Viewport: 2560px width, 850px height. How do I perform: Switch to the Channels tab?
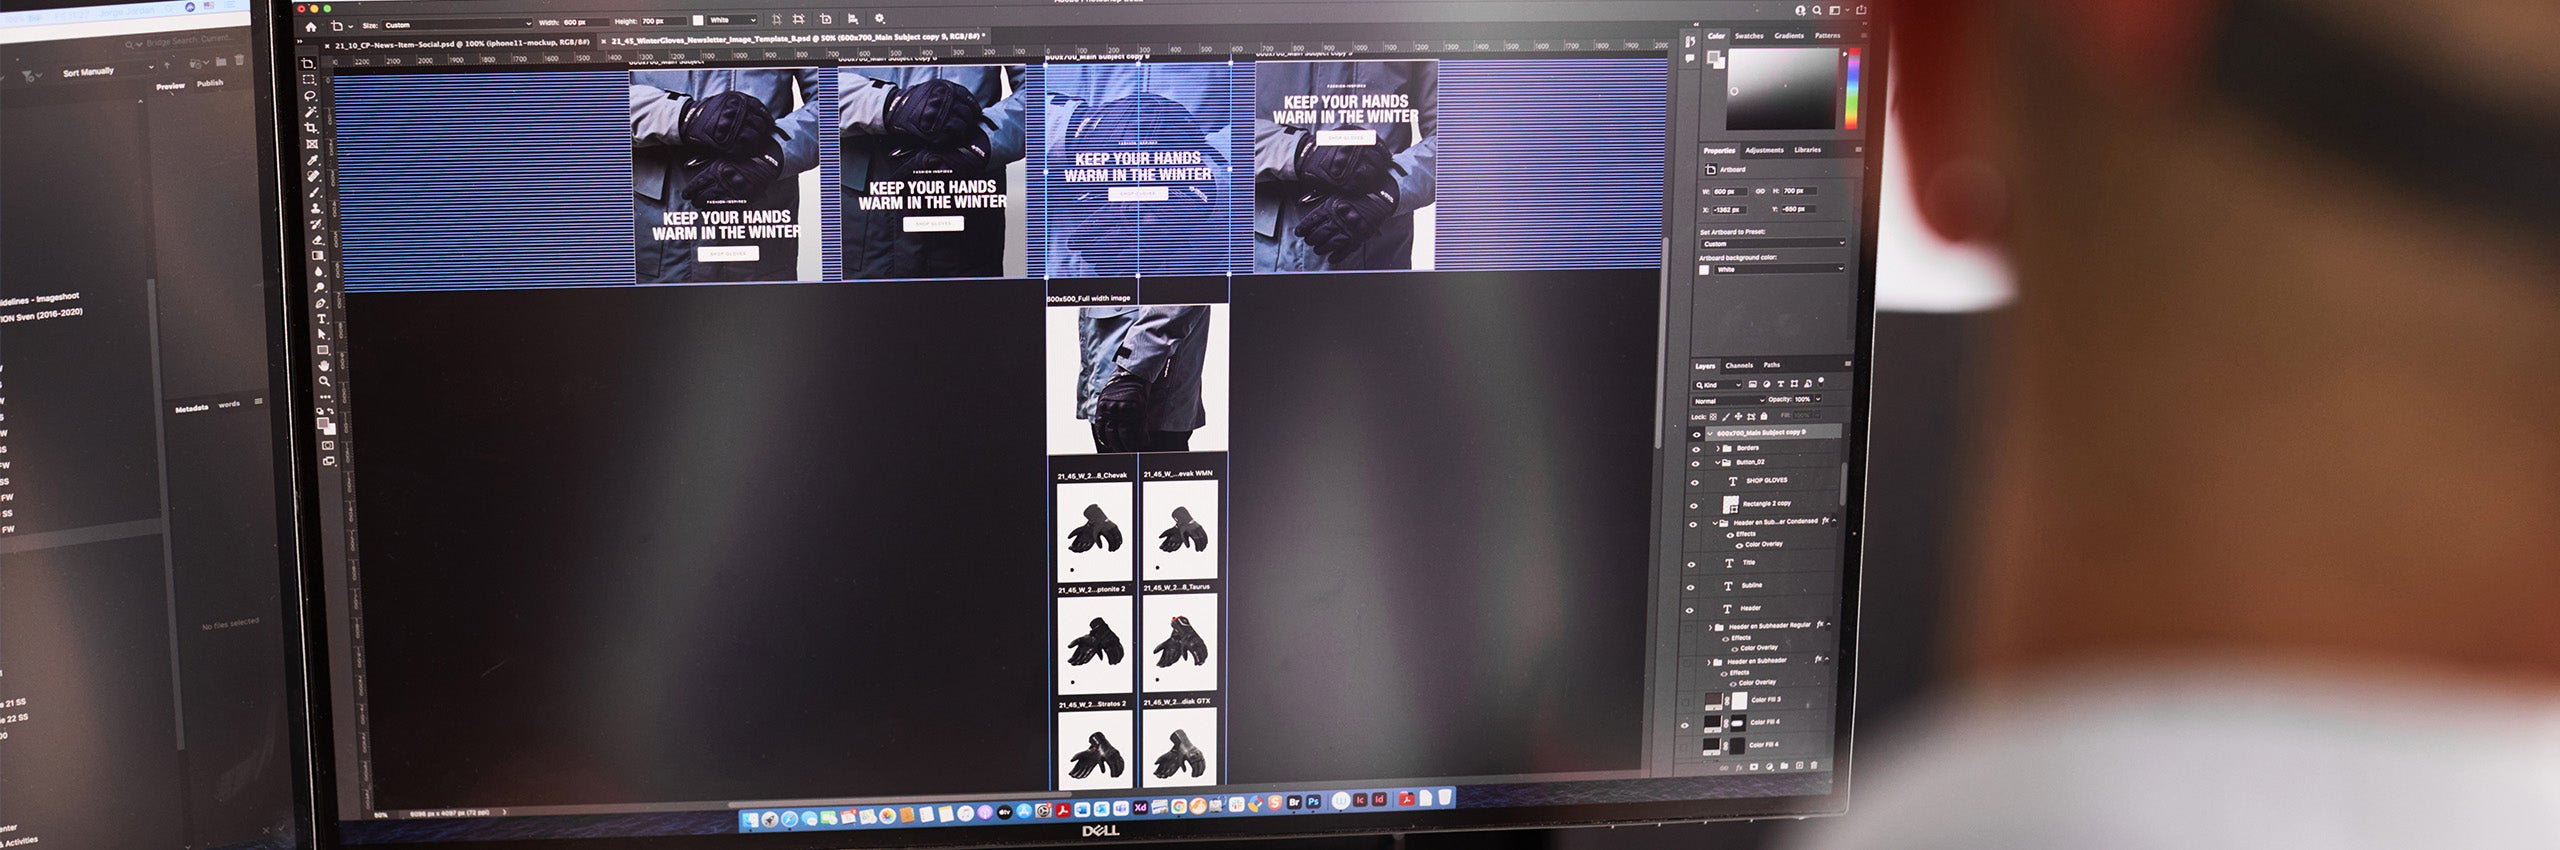pyautogui.click(x=1738, y=365)
